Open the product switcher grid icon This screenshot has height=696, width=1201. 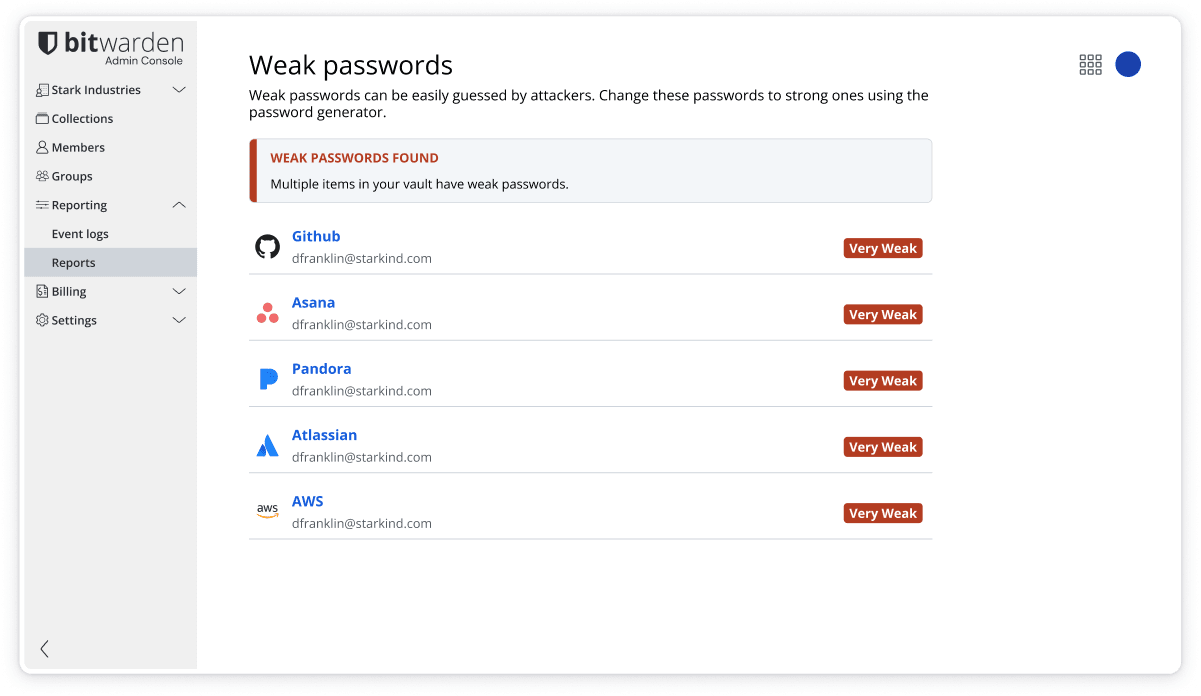click(x=1090, y=64)
